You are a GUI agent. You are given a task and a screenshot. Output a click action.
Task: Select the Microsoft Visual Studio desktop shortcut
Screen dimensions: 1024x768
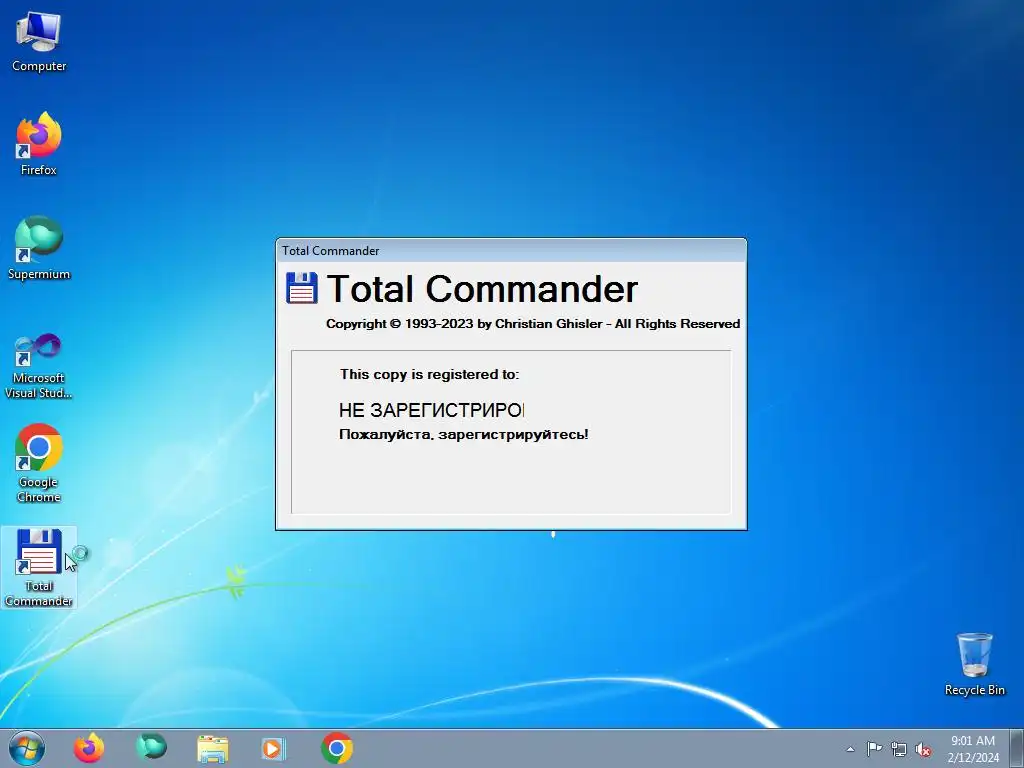(39, 366)
